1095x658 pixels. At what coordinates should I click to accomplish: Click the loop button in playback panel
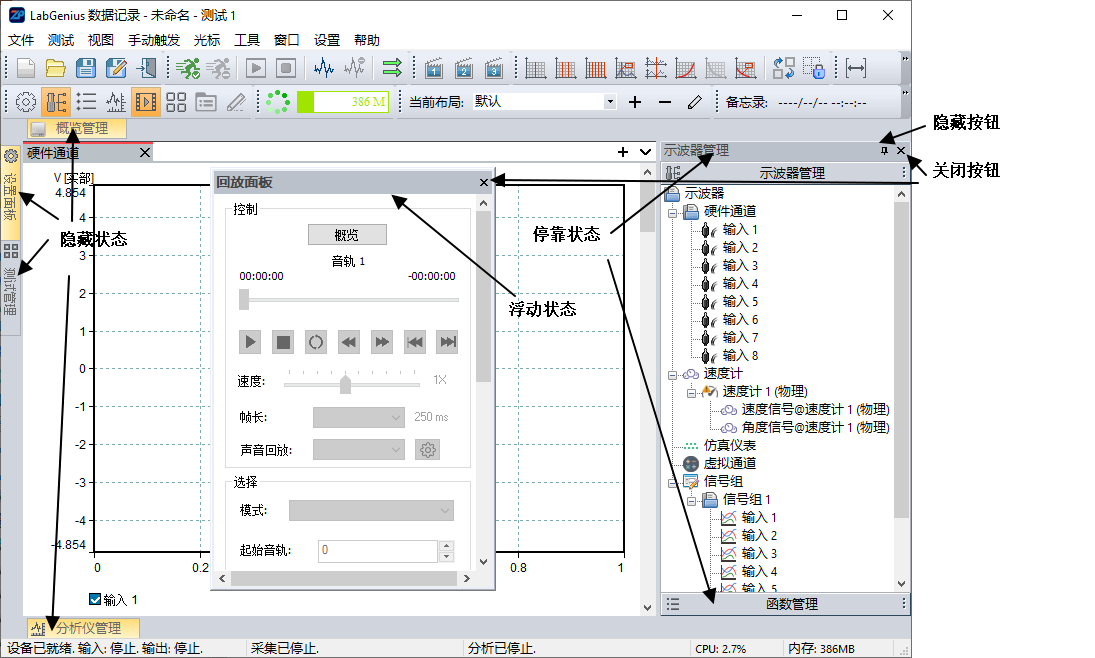pyautogui.click(x=316, y=342)
